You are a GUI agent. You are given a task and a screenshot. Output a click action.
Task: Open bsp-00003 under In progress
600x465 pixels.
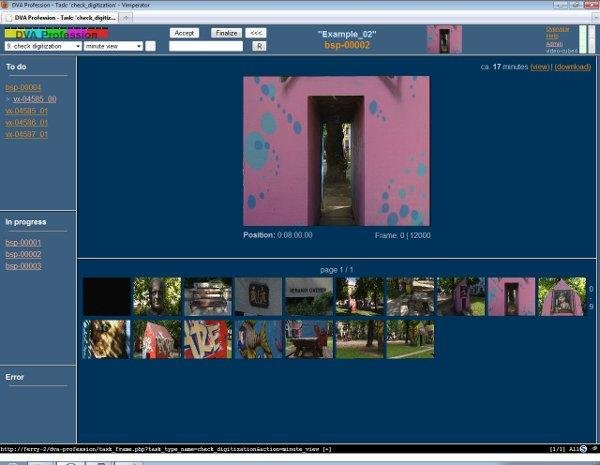[x=23, y=265]
